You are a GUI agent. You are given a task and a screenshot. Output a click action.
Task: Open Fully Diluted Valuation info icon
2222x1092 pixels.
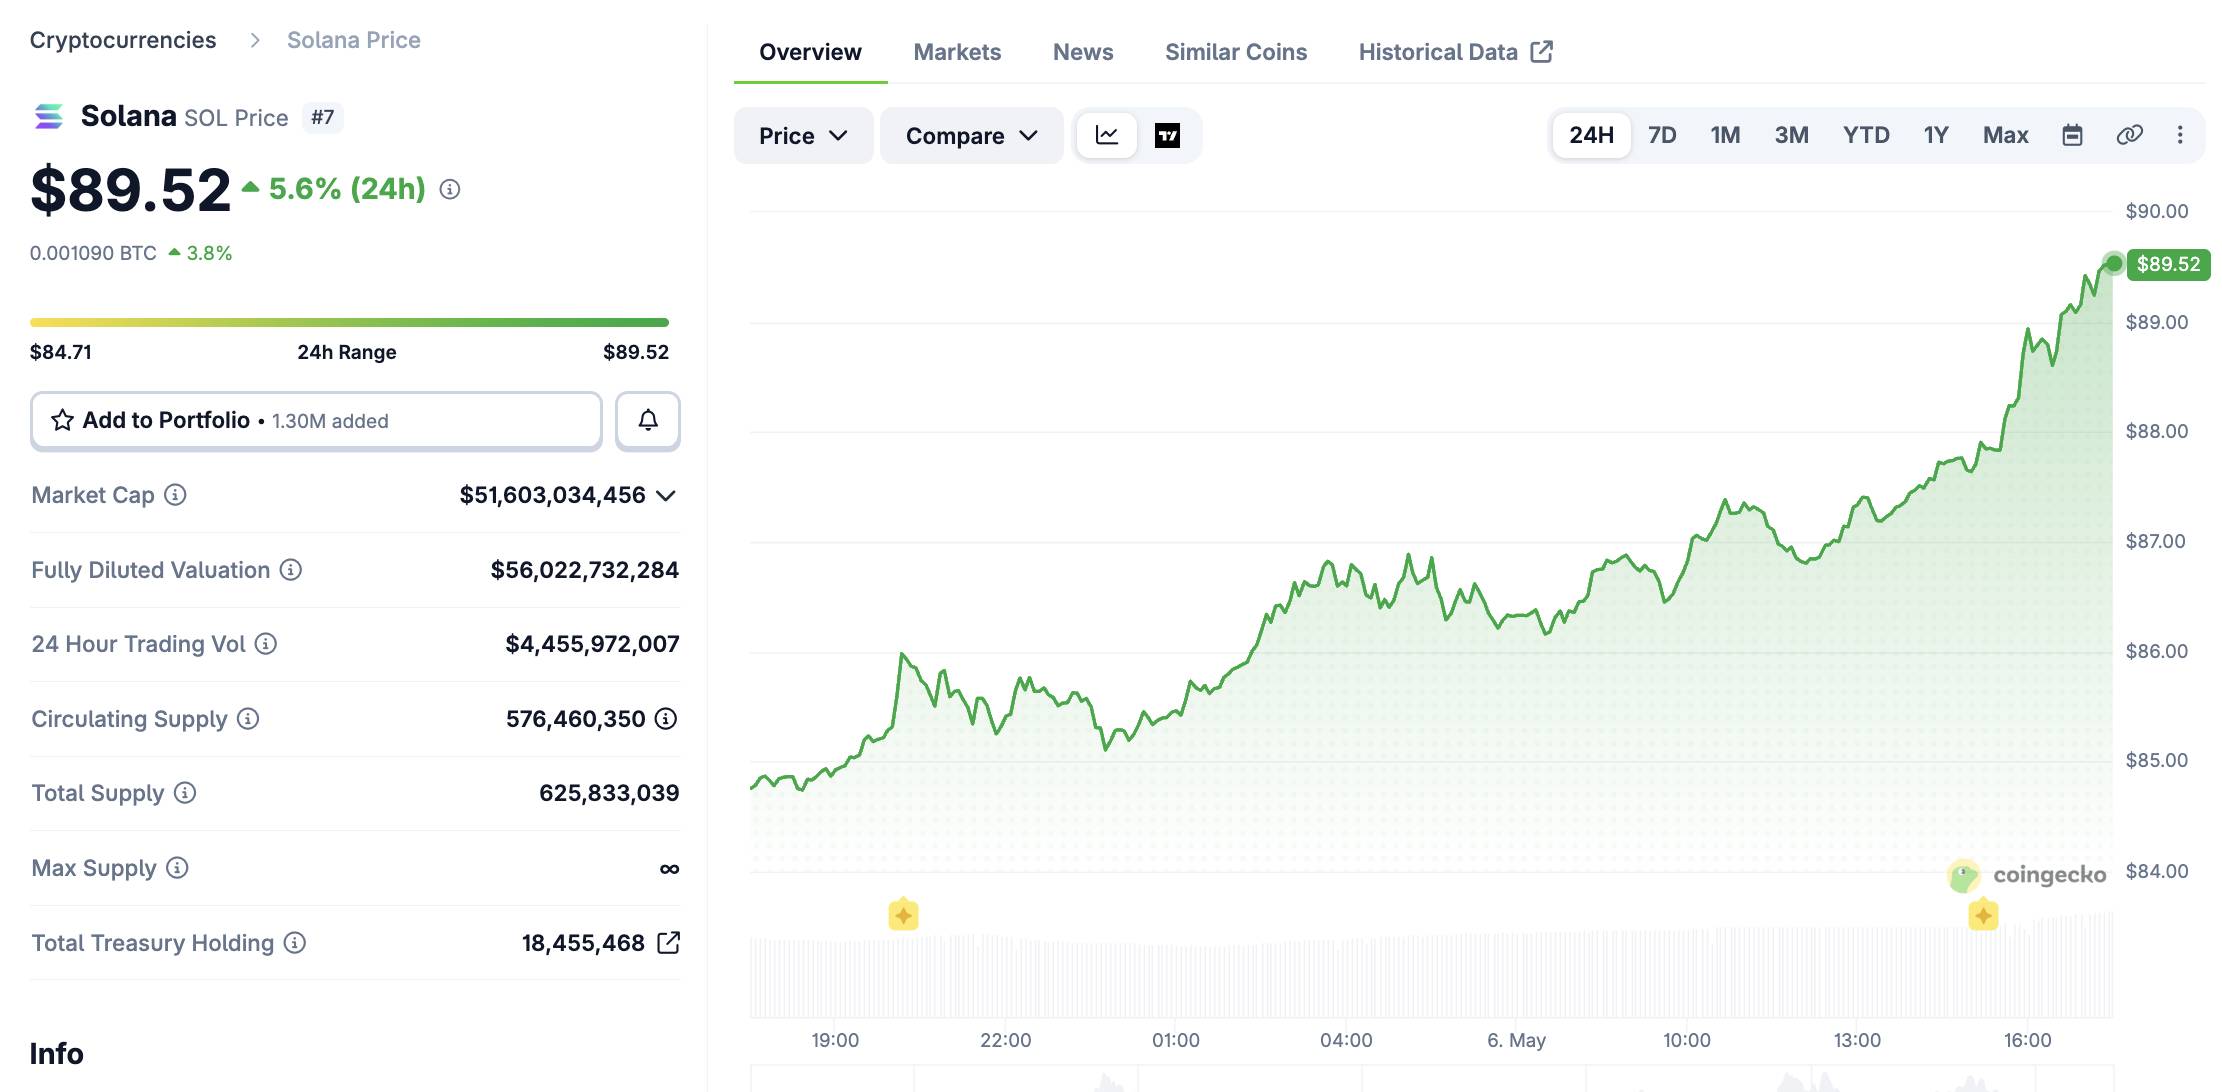[291, 570]
